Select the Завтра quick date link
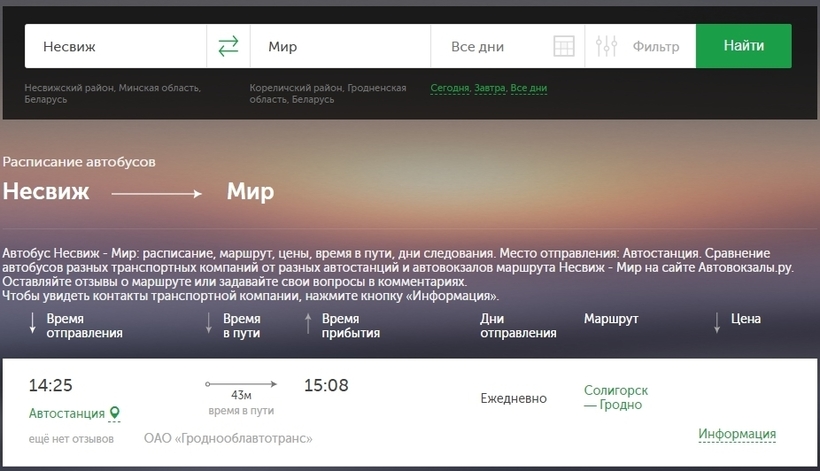 [489, 88]
